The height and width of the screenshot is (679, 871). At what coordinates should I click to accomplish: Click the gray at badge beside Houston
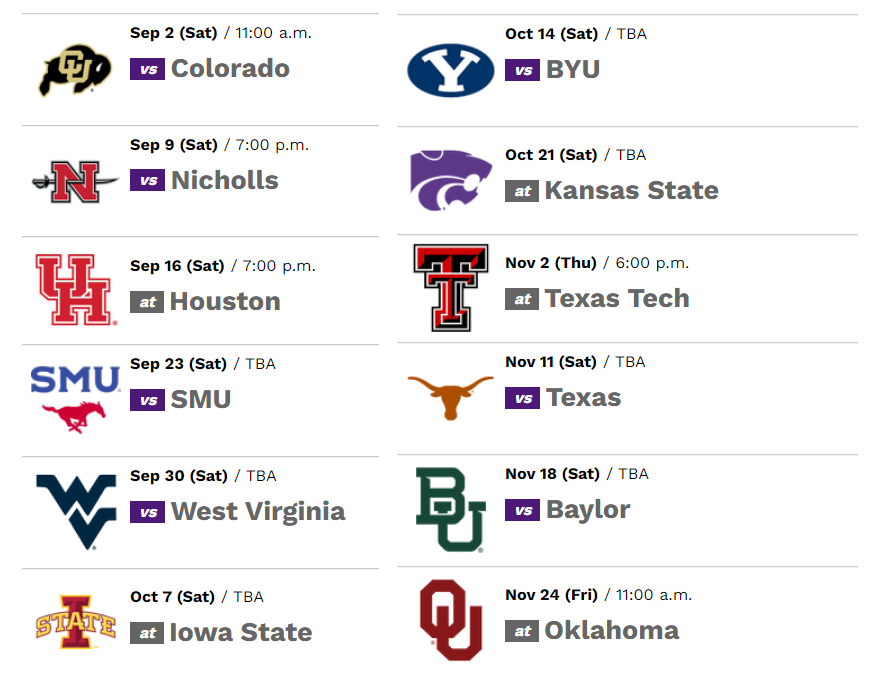[x=147, y=302]
